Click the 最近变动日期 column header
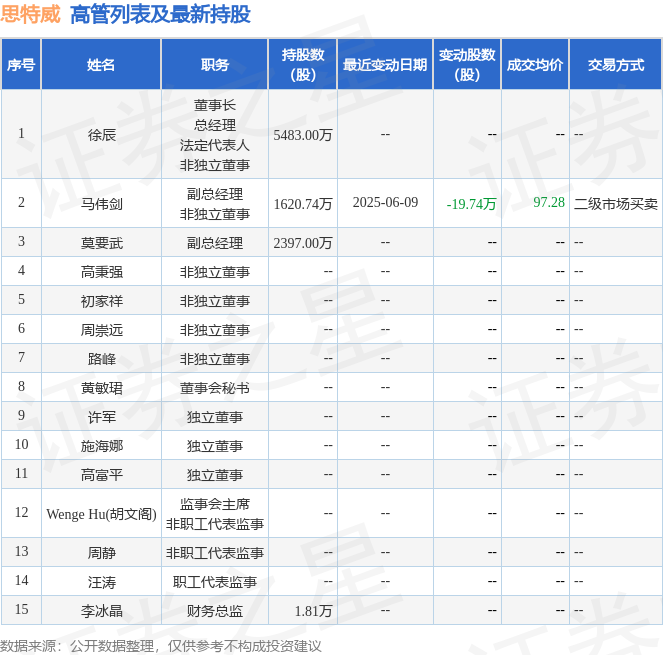Screen dimensions: 663x655 (x=385, y=65)
